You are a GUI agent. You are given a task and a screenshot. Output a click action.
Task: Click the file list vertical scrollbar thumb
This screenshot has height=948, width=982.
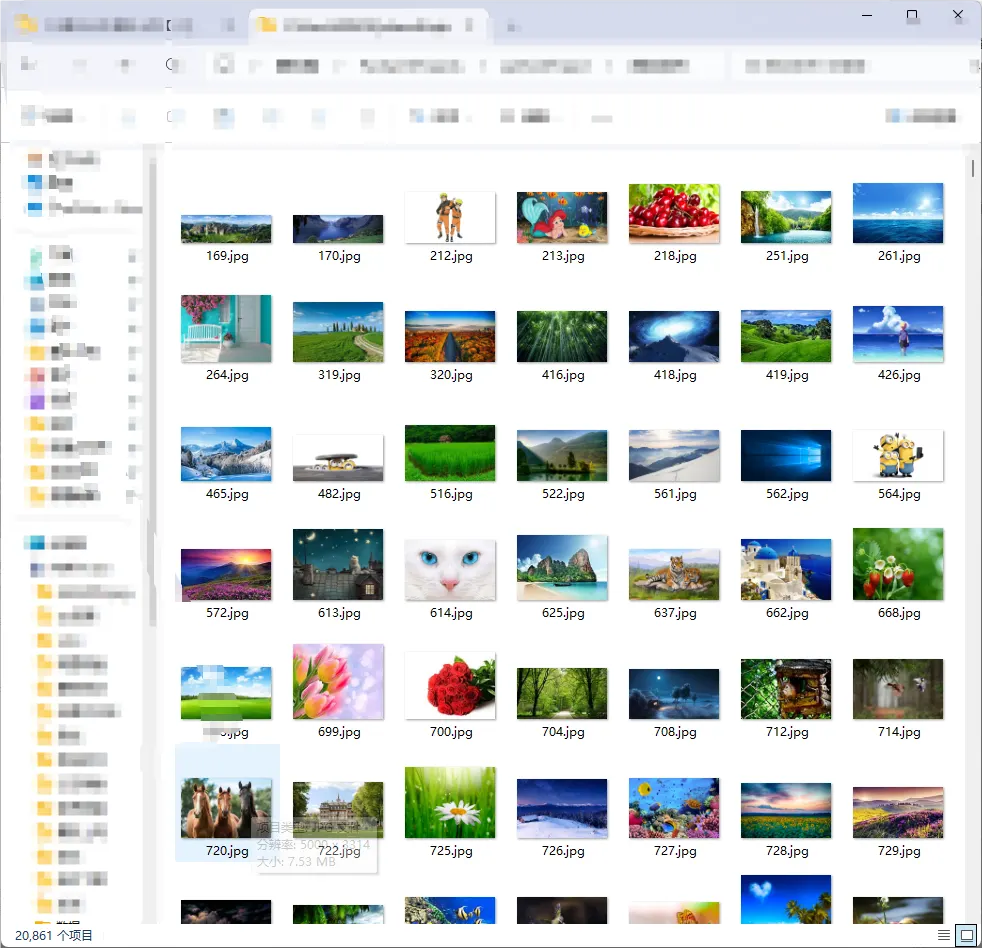tap(972, 168)
